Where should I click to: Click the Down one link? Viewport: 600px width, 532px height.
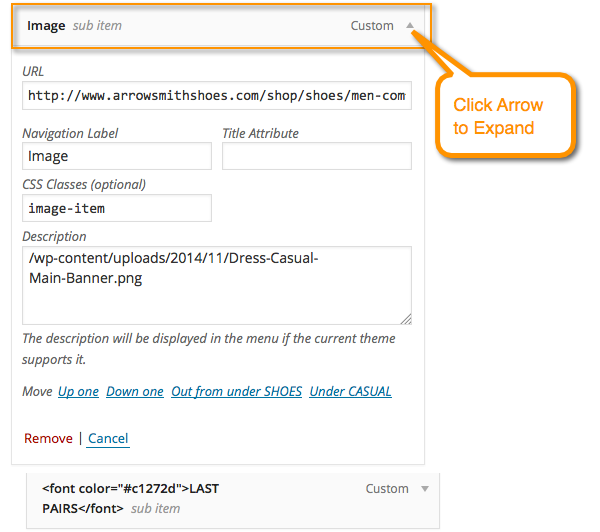point(134,392)
